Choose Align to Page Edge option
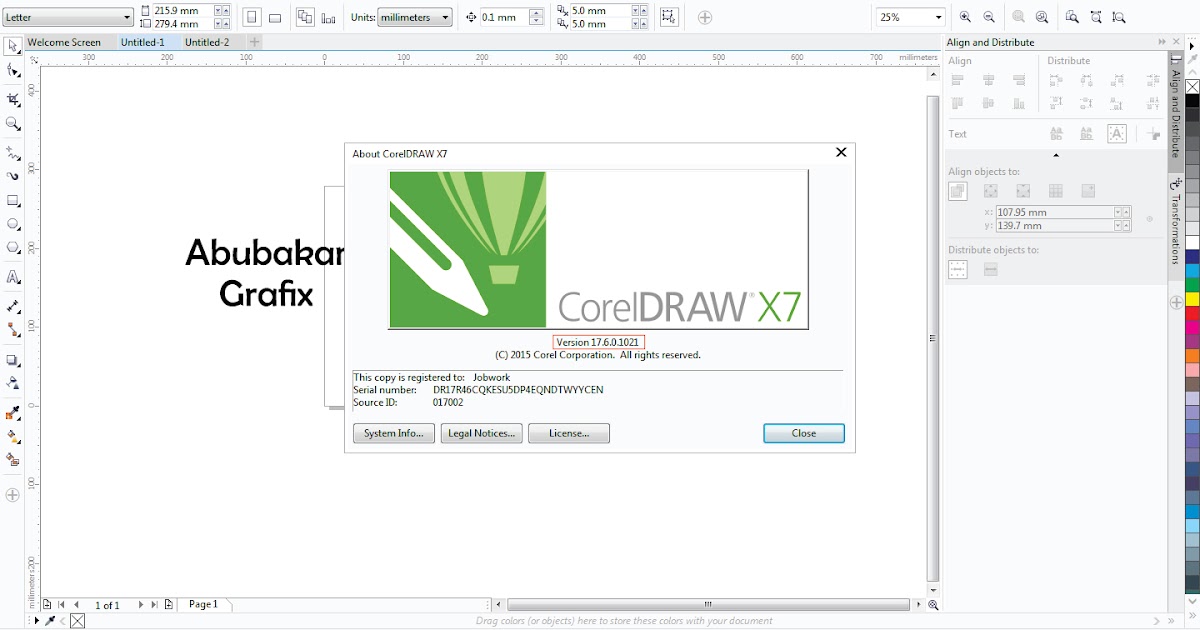Viewport: 1200px width, 630px height. click(991, 191)
